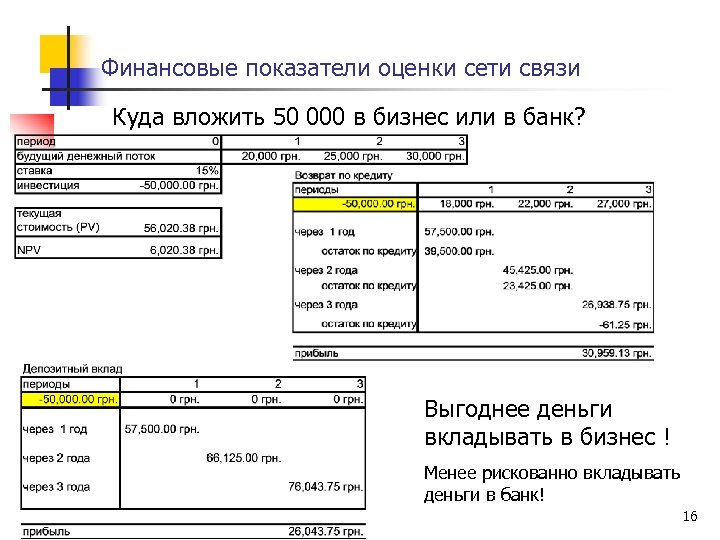Click "через 2 года" in the deposit table

tap(56, 458)
